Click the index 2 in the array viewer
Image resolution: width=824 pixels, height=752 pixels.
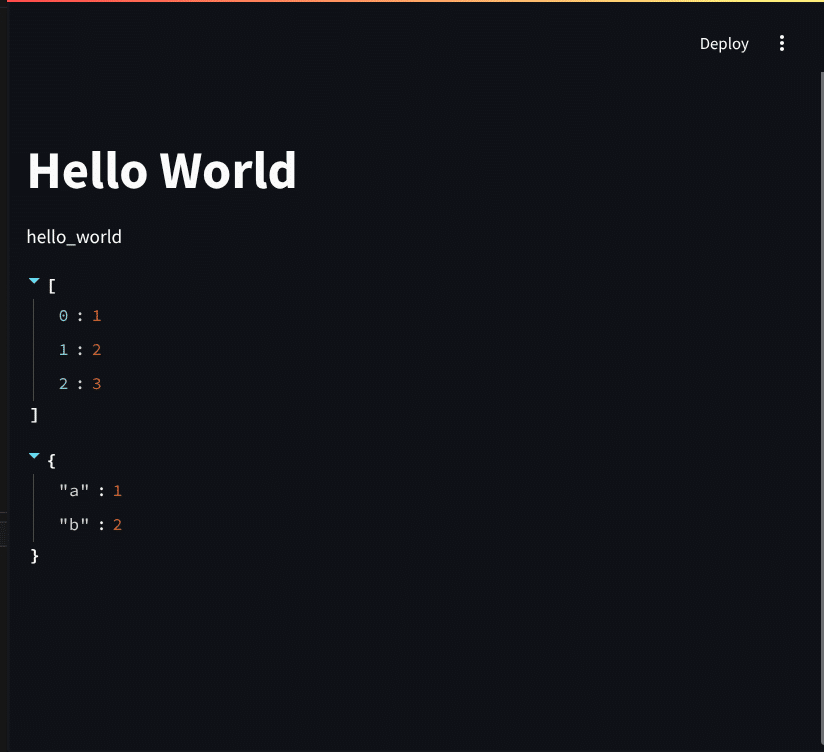pos(62,383)
